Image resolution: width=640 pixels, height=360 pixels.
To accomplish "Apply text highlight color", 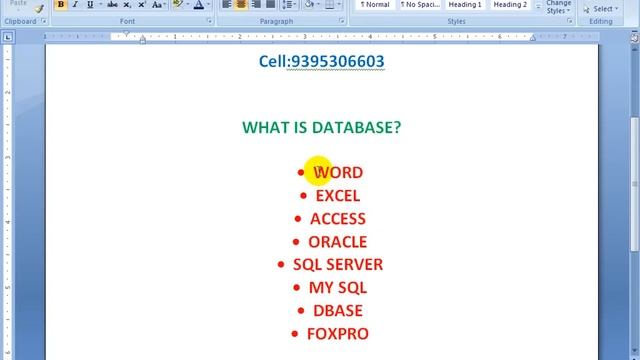I will click(x=178, y=4).
